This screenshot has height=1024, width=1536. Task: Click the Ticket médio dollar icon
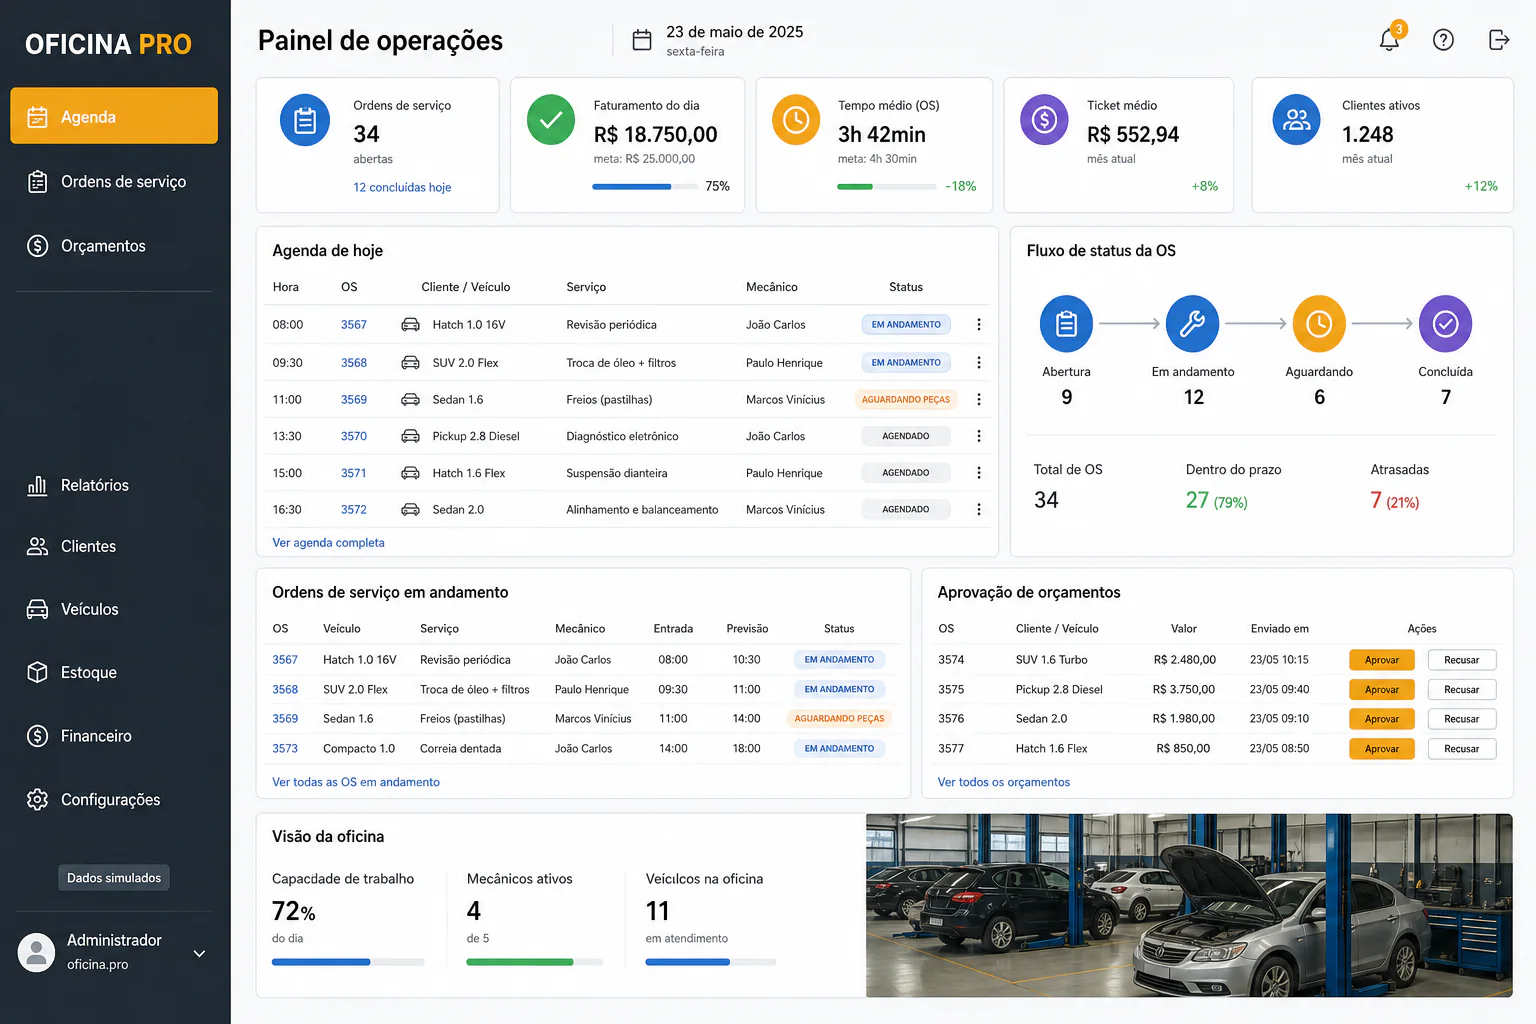1044,120
